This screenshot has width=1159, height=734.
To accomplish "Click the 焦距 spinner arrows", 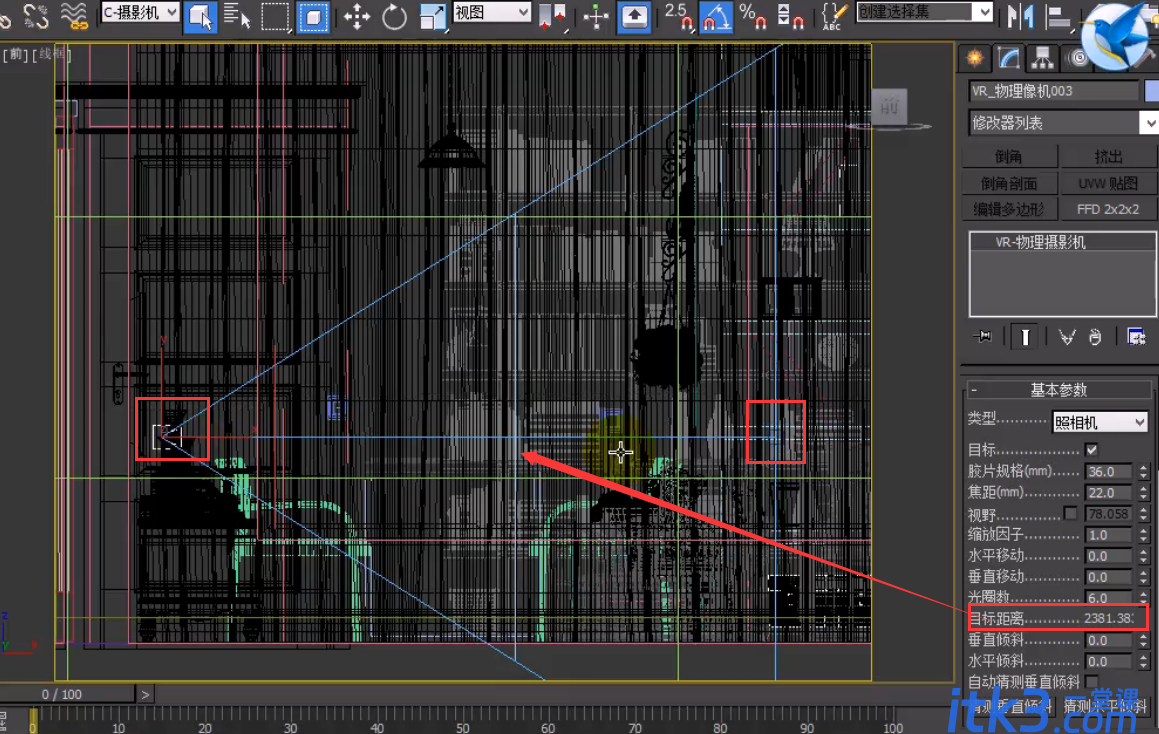I will (1143, 492).
